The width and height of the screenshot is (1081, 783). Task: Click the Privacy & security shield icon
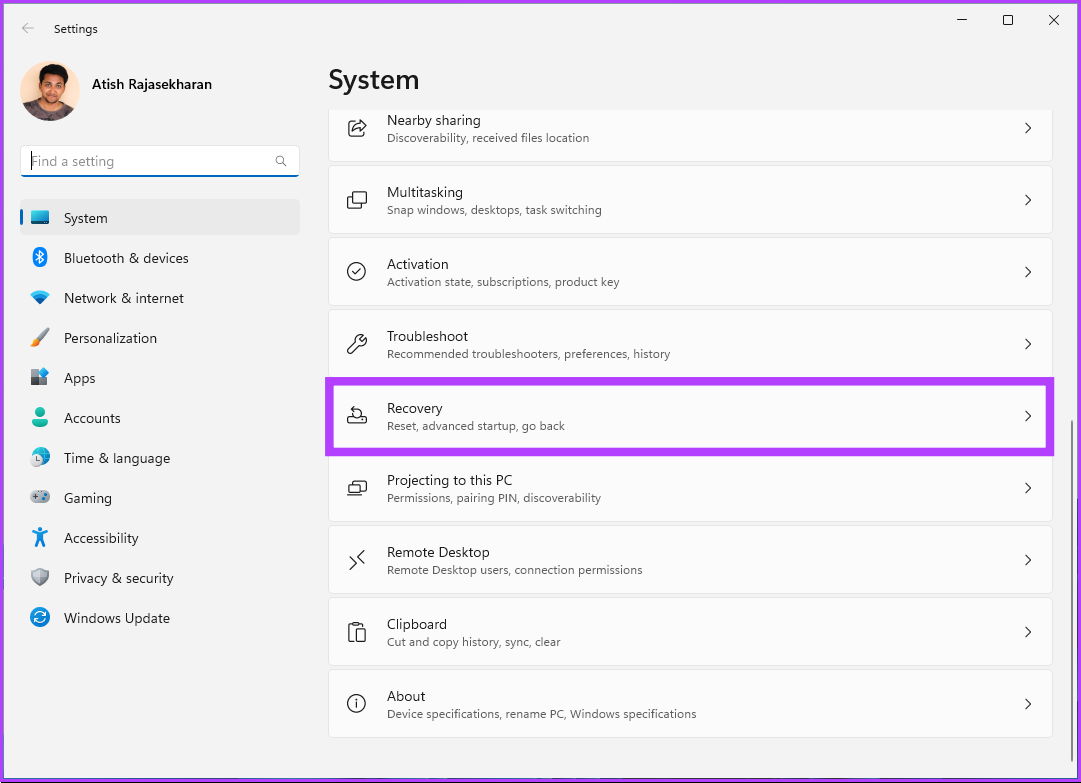pyautogui.click(x=40, y=578)
